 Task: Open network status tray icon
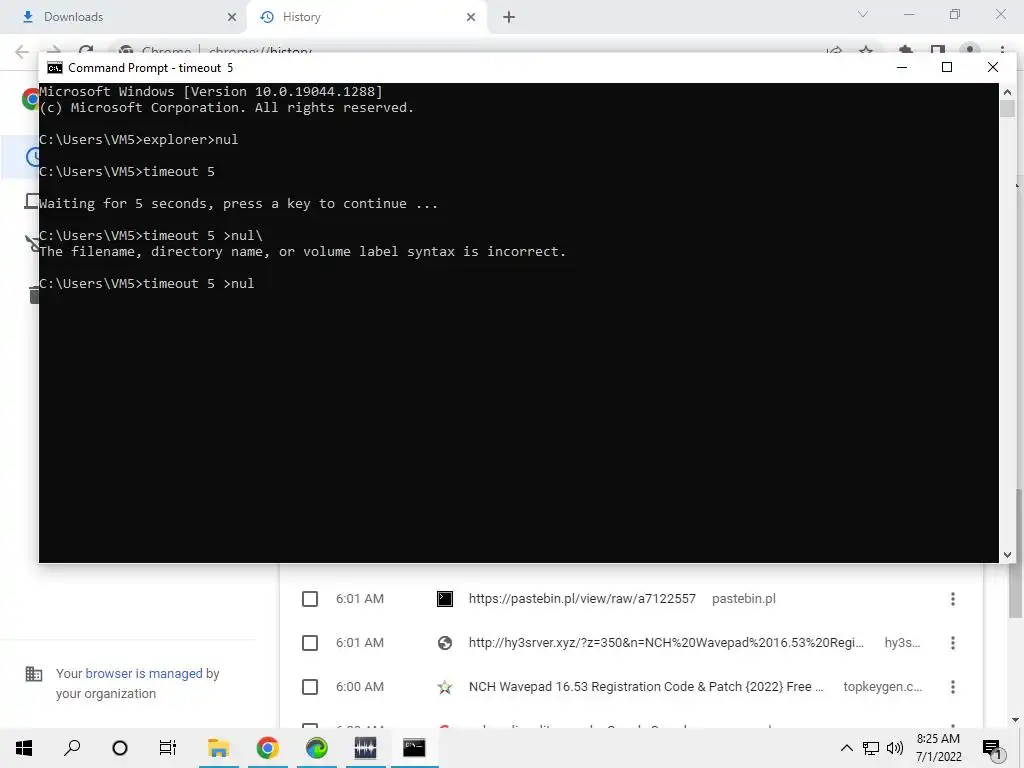[871, 748]
